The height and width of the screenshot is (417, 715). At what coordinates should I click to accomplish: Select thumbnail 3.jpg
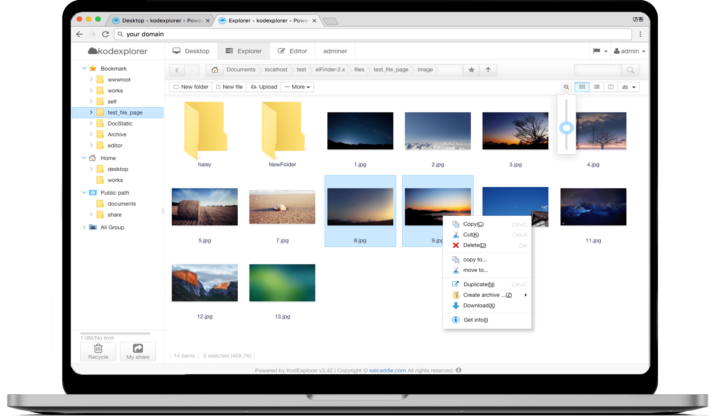click(515, 131)
